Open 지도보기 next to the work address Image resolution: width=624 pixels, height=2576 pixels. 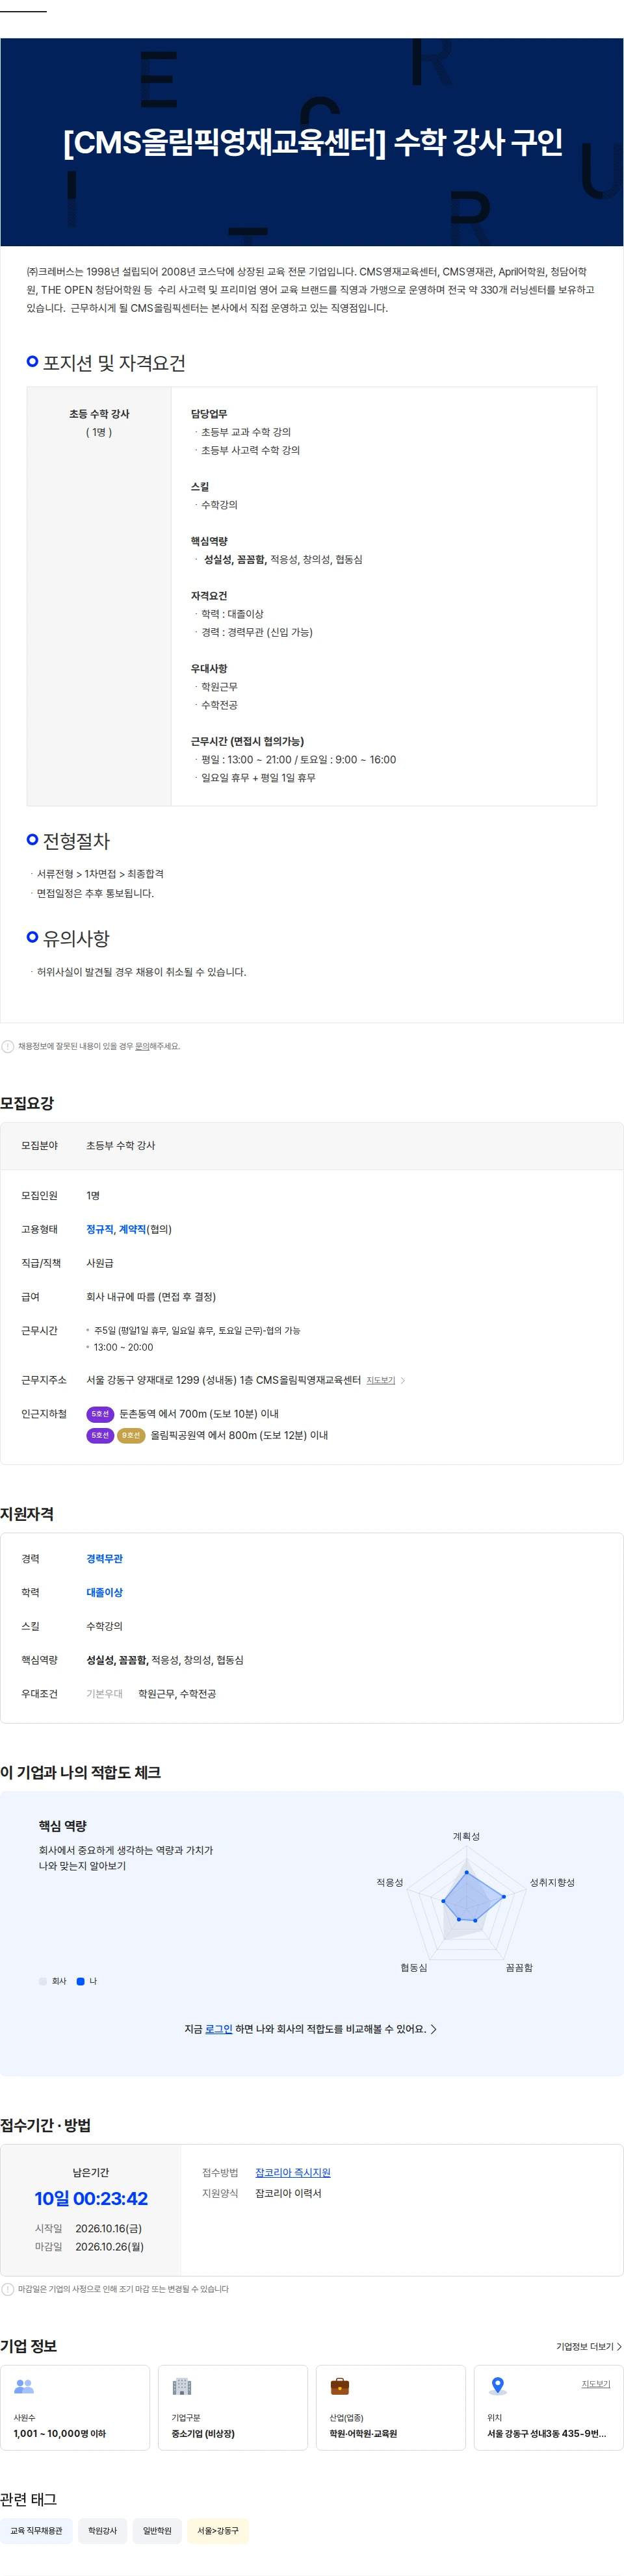coord(380,1380)
